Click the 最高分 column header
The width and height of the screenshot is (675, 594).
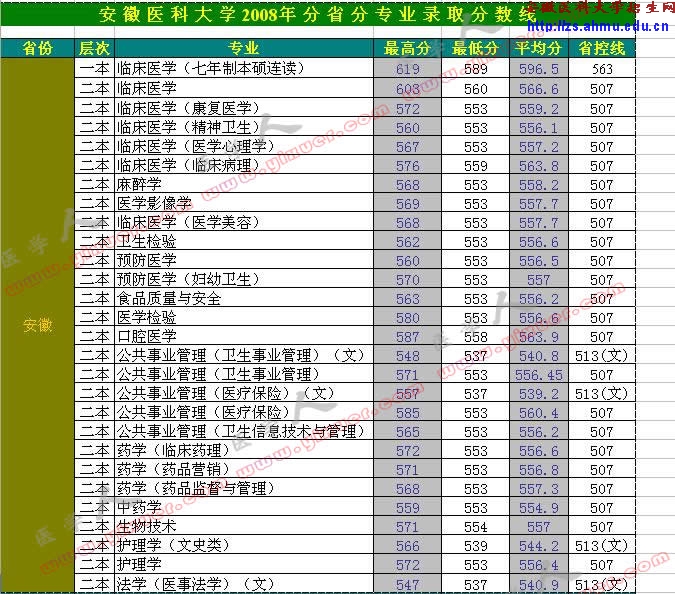click(407, 48)
